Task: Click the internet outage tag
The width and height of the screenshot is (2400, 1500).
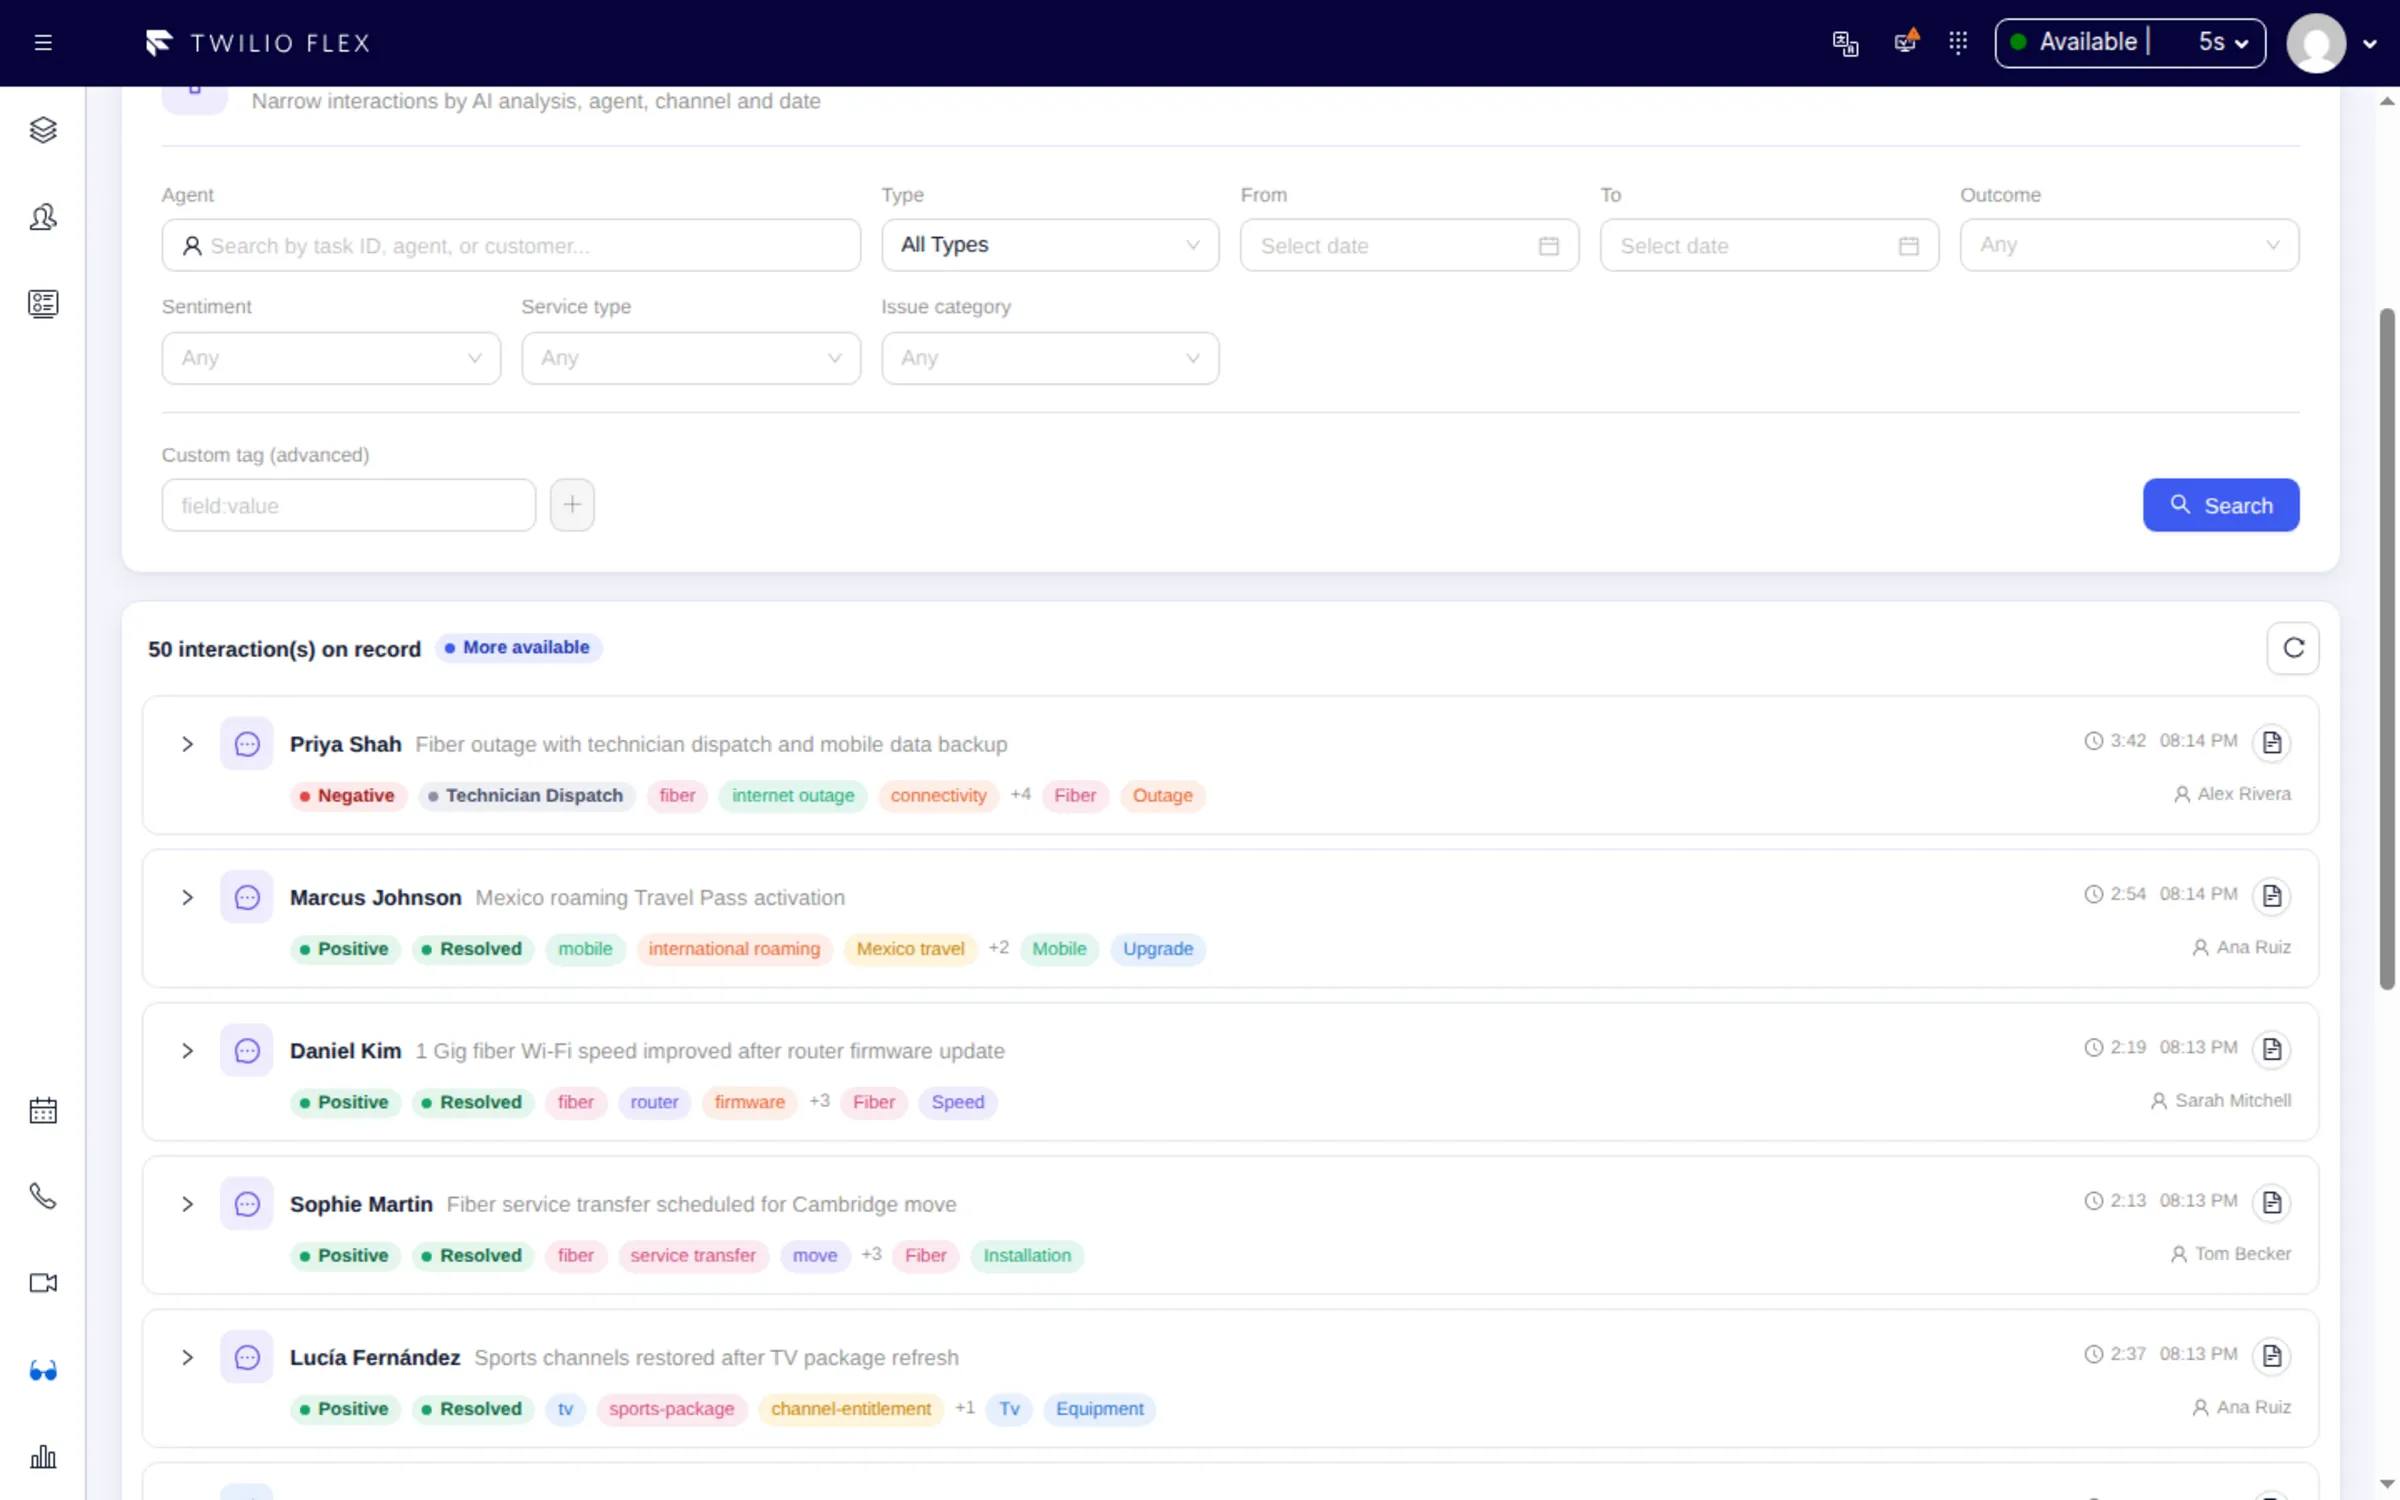Action: pos(793,796)
